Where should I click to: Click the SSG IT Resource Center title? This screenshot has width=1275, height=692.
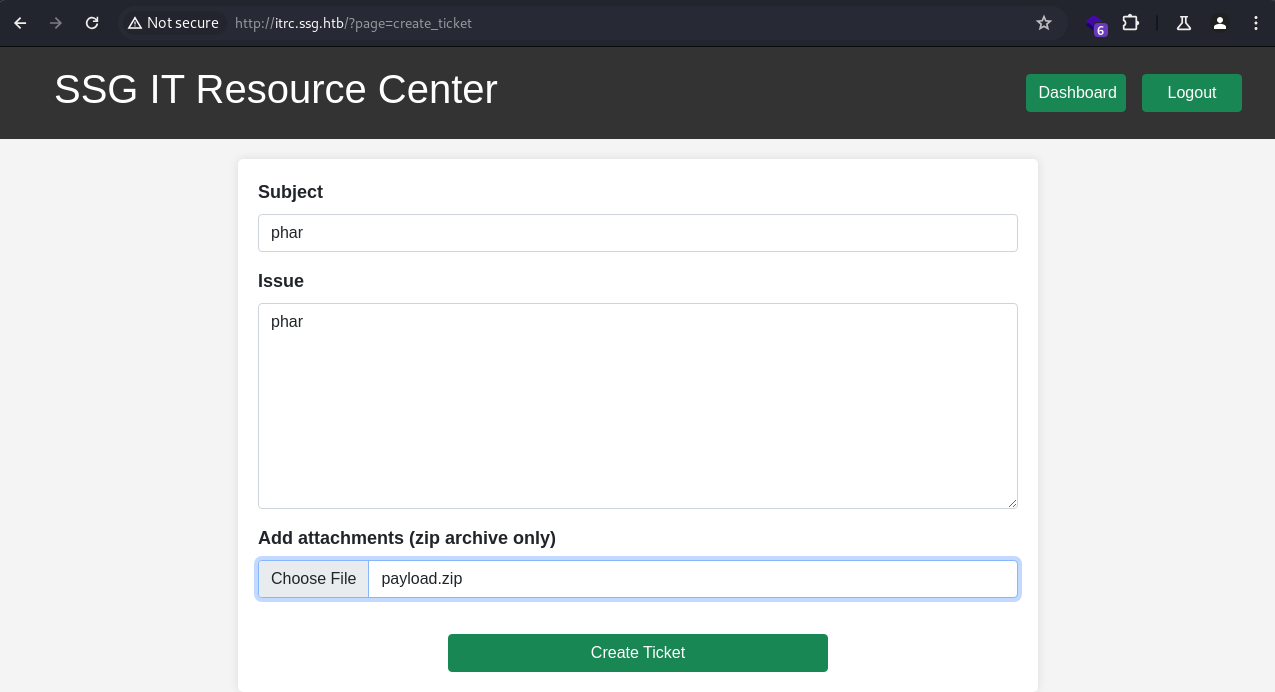(x=276, y=90)
